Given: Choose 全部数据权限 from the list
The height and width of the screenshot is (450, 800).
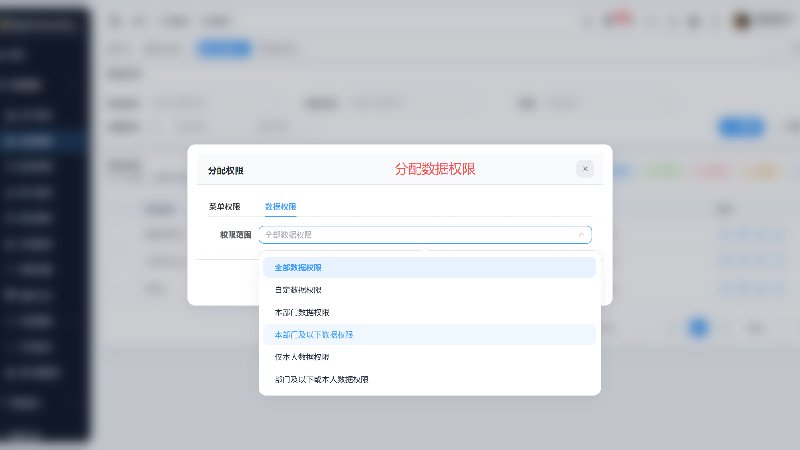Looking at the screenshot, I should click(430, 267).
